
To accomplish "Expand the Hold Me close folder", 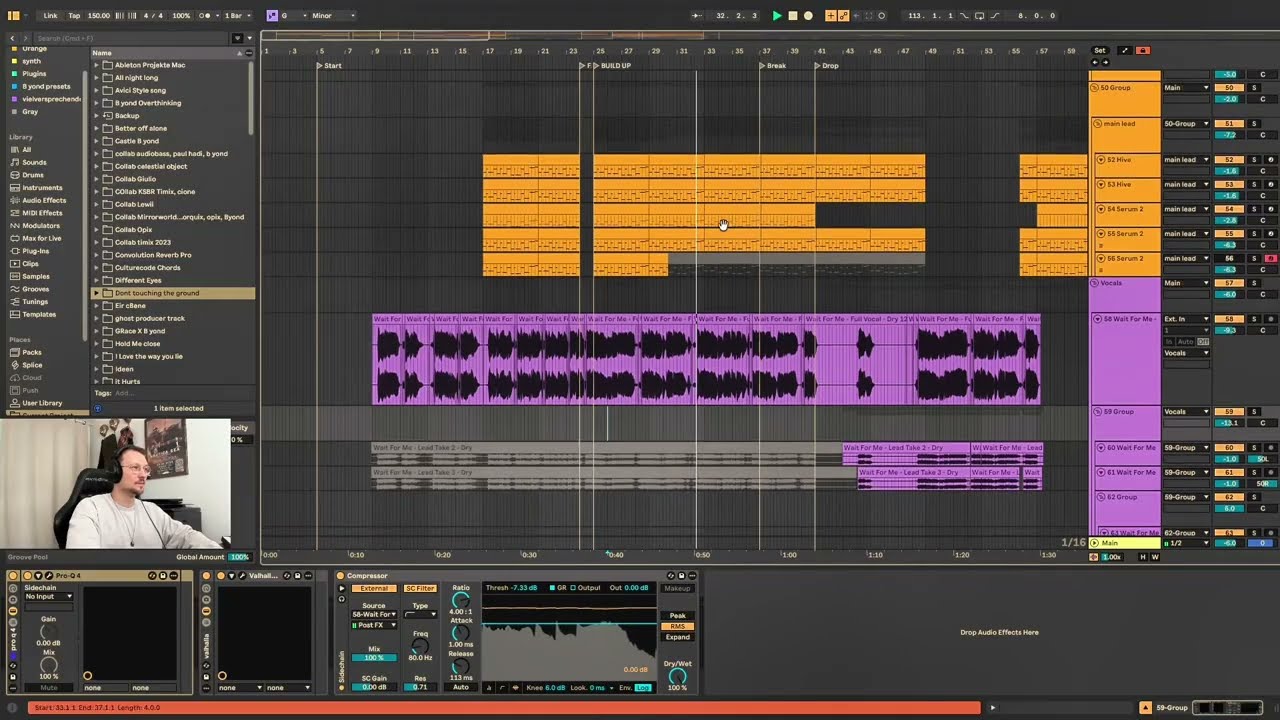I will click(97, 344).
